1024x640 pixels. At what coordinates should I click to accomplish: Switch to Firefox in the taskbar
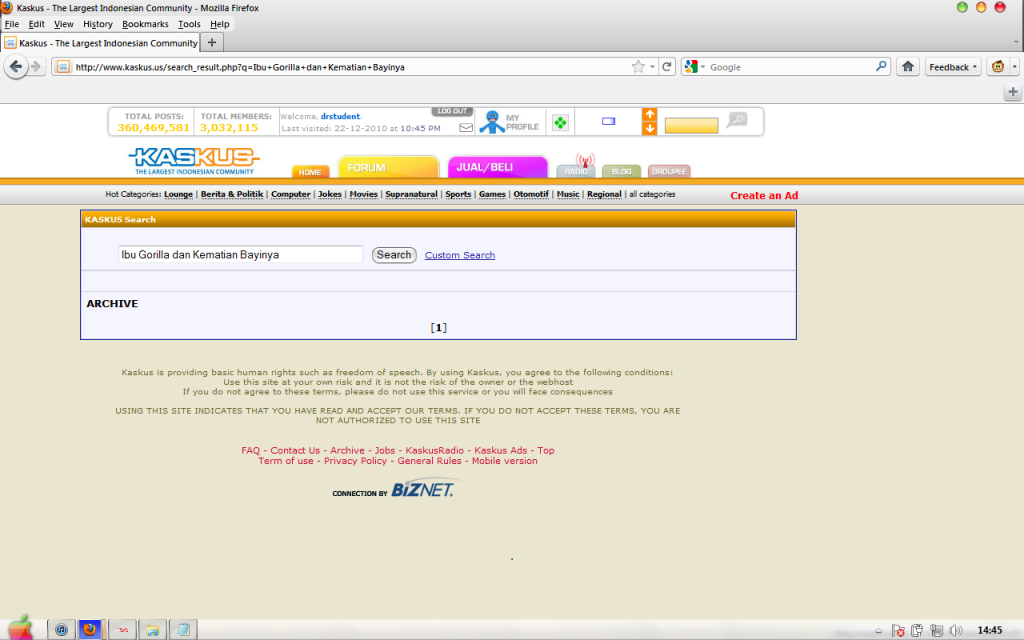(89, 630)
